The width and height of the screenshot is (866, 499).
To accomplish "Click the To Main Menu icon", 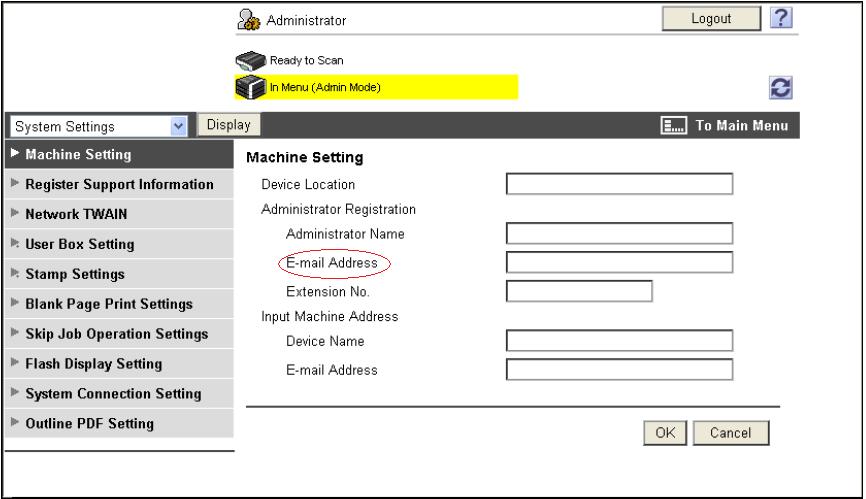I will point(674,125).
